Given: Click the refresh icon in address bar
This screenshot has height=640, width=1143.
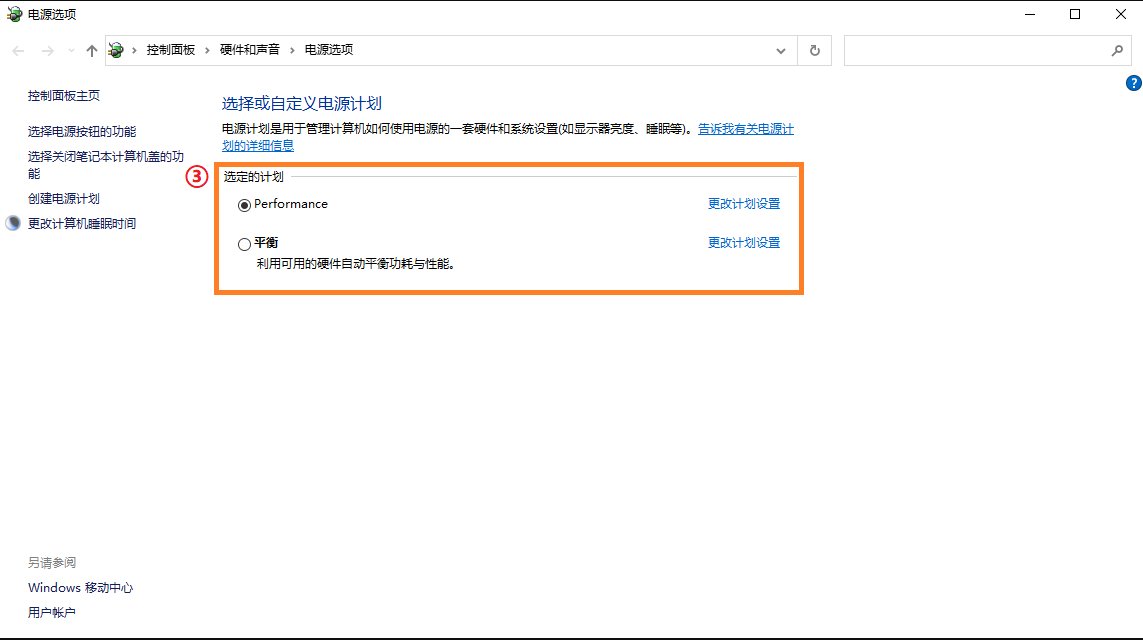Looking at the screenshot, I should 815,49.
